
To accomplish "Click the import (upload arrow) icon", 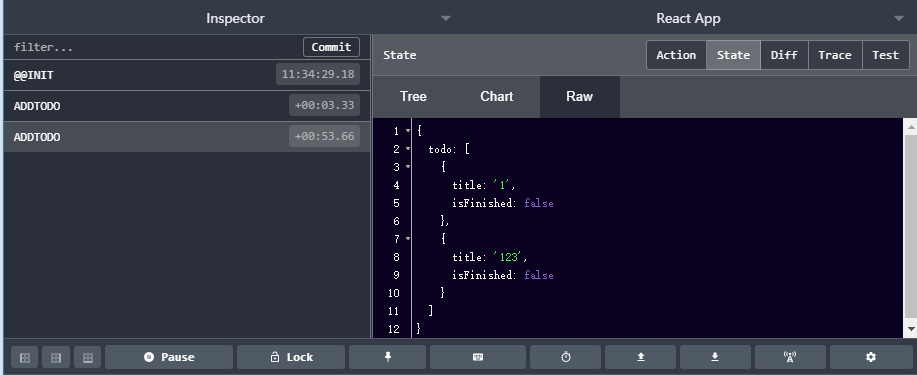I will [x=640, y=357].
